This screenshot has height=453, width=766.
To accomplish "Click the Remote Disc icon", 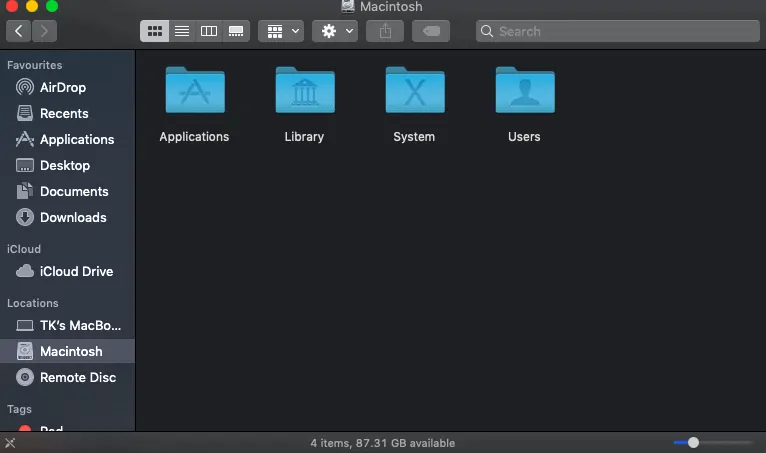I will click(25, 377).
